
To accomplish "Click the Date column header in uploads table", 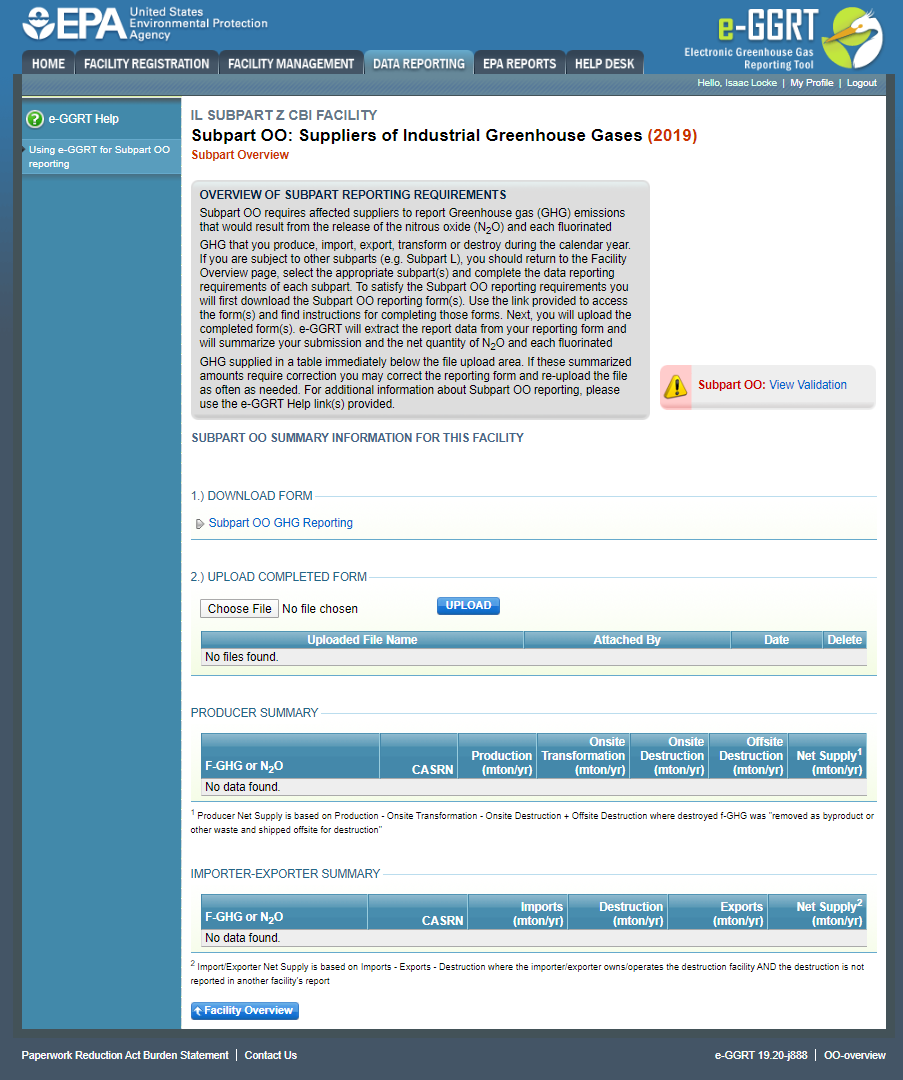I will [x=776, y=640].
